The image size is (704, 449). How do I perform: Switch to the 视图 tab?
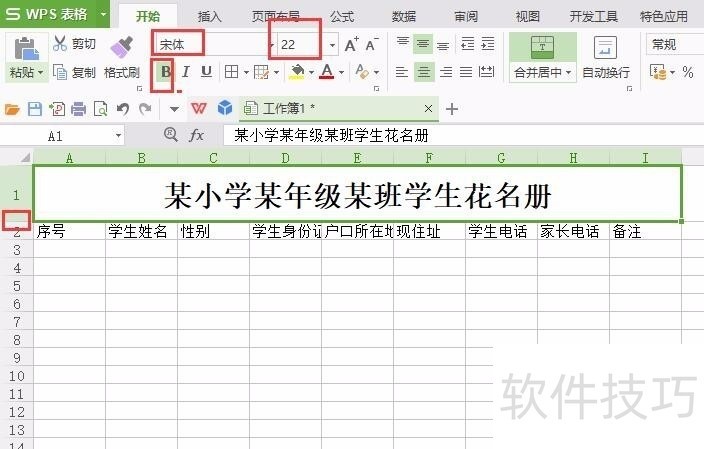click(x=527, y=17)
